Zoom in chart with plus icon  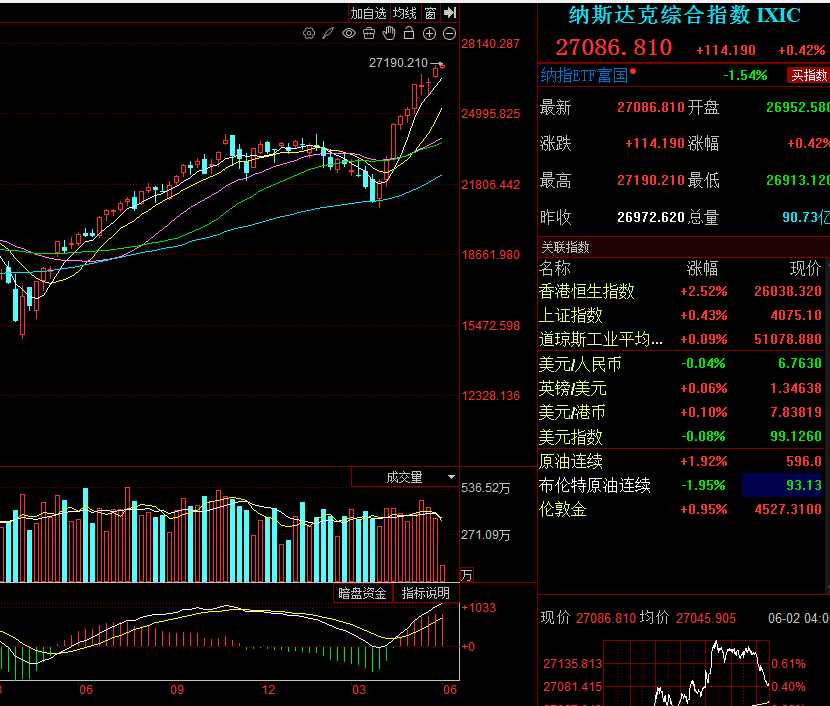pos(429,34)
